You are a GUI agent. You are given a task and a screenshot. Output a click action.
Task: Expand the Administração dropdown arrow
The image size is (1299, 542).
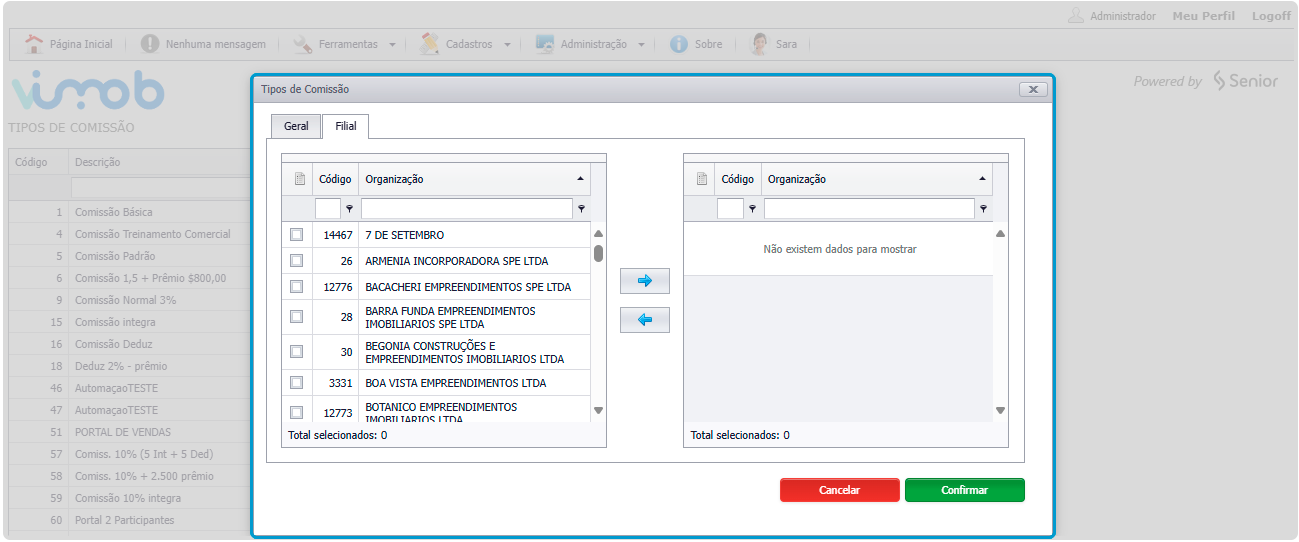641,45
